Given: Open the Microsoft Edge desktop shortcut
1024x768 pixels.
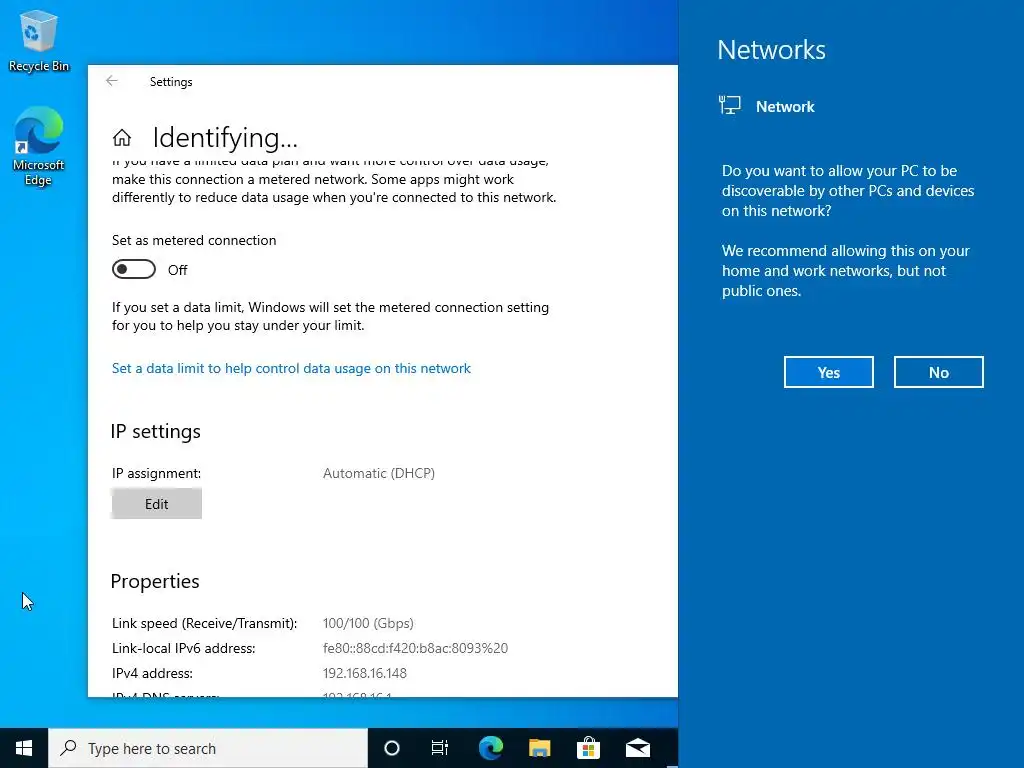Looking at the screenshot, I should click(x=39, y=146).
